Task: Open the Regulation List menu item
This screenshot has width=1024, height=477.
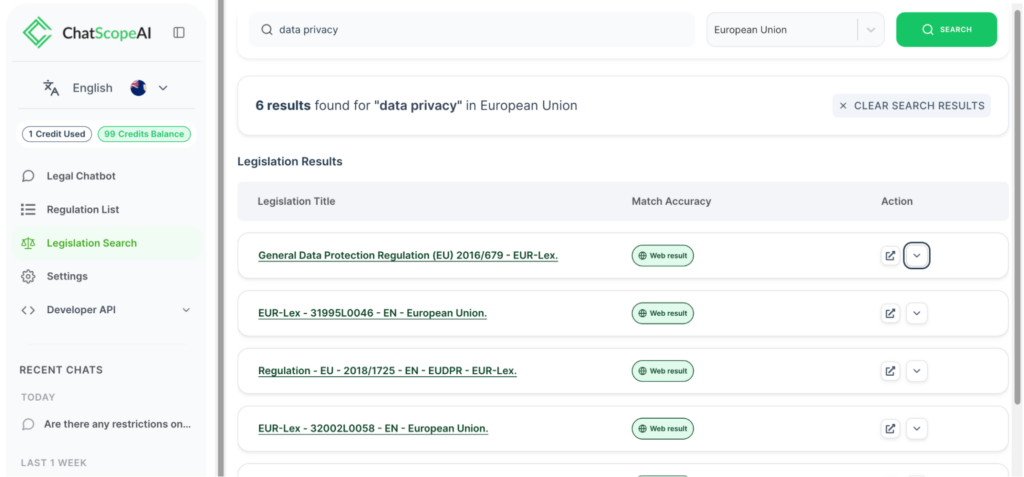Action: [106, 209]
